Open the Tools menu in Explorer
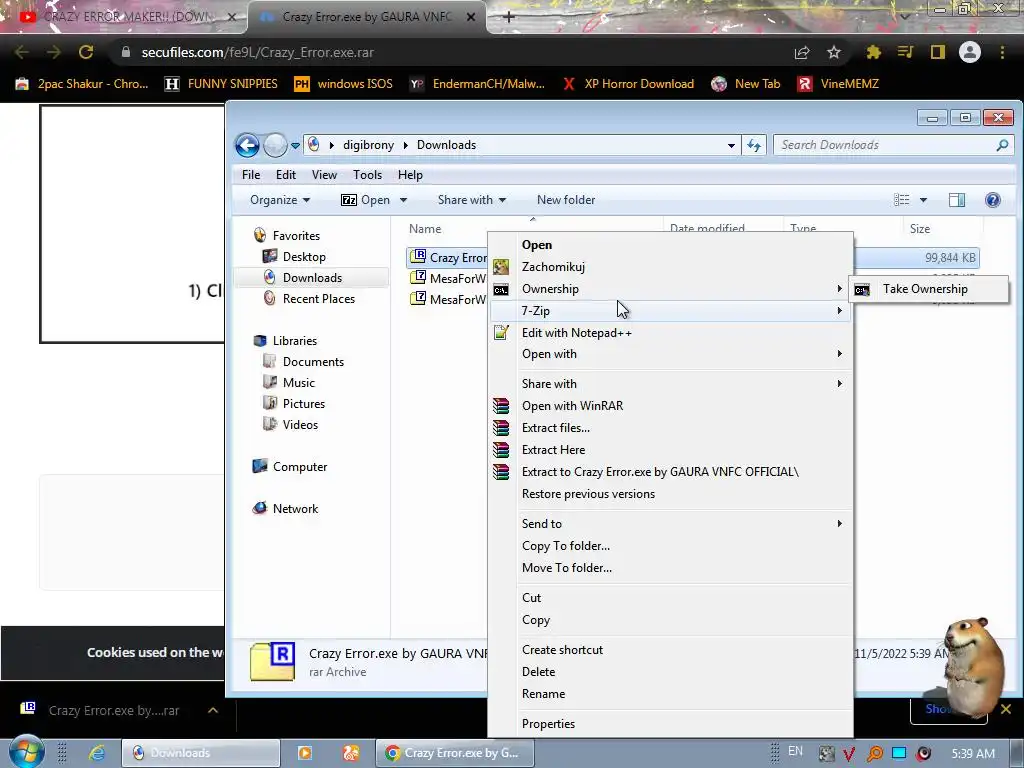 pos(368,175)
